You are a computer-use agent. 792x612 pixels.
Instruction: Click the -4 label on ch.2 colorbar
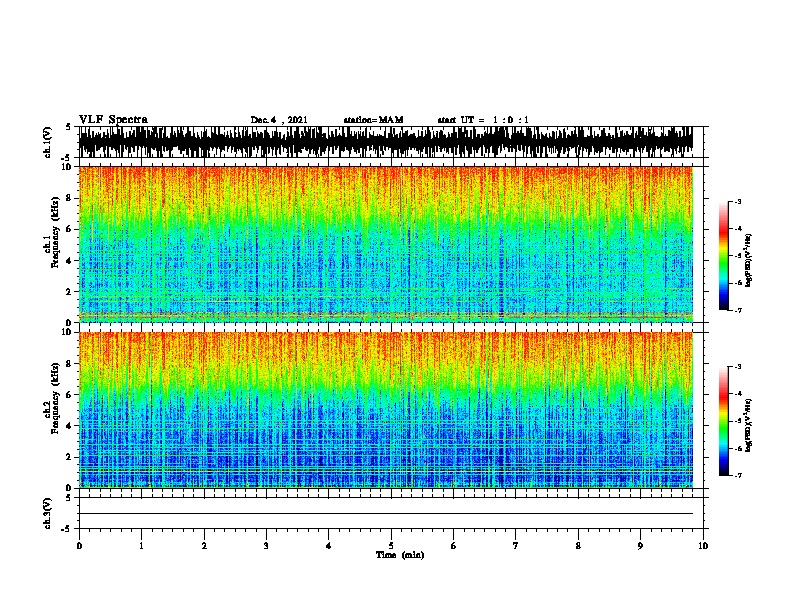coord(738,394)
